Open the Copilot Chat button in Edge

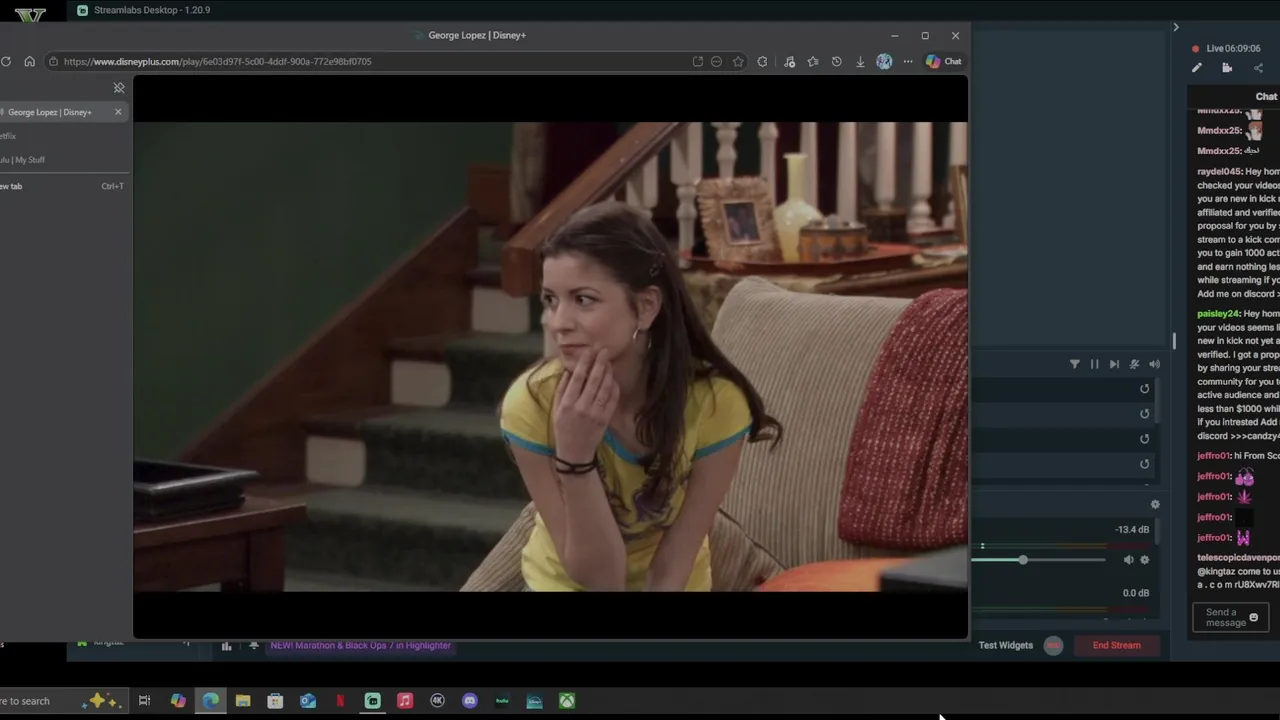click(943, 61)
